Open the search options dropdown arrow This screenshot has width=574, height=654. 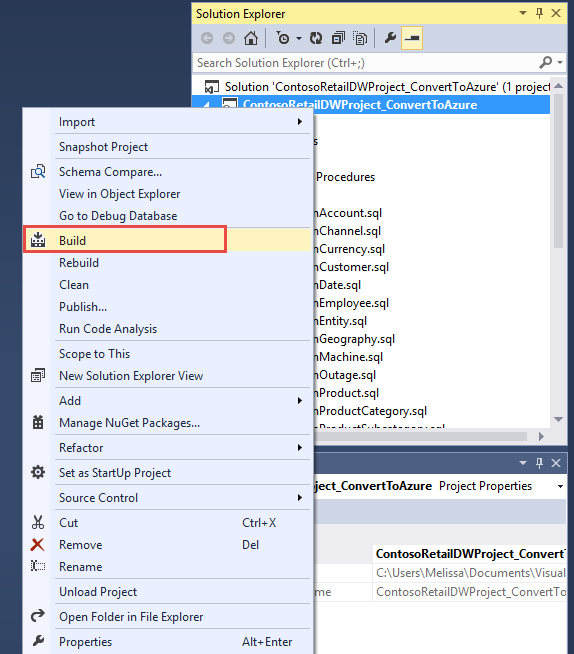tap(560, 63)
